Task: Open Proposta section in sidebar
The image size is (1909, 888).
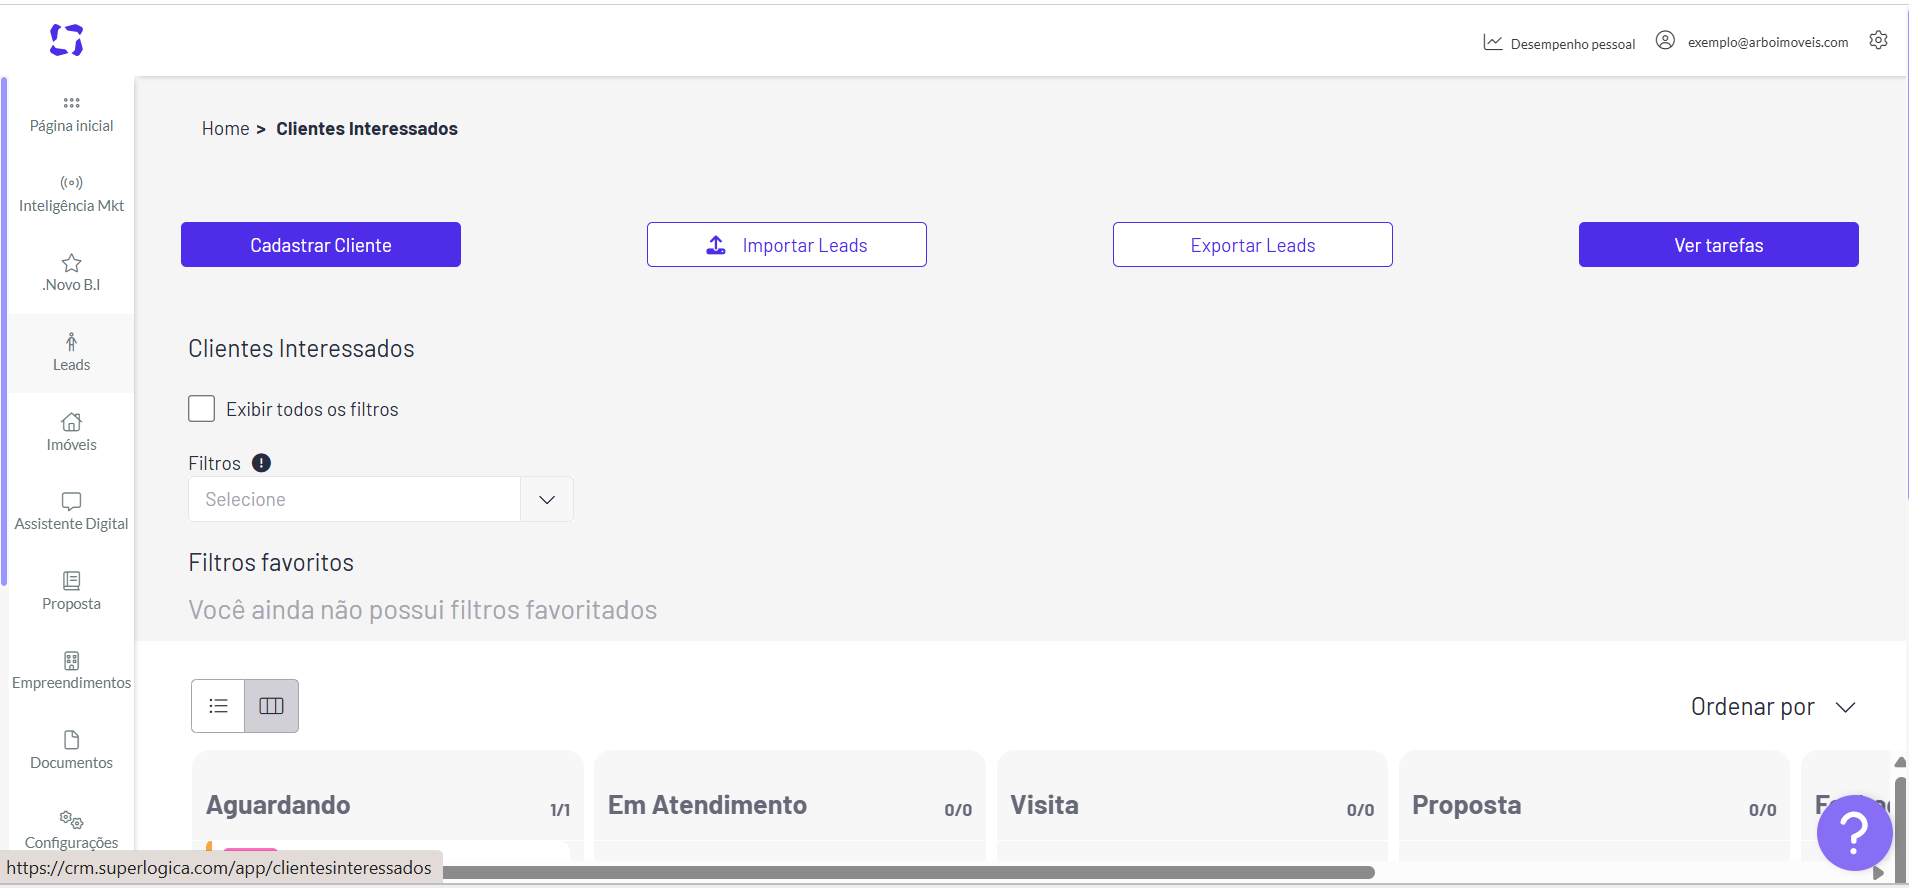Action: (x=71, y=592)
